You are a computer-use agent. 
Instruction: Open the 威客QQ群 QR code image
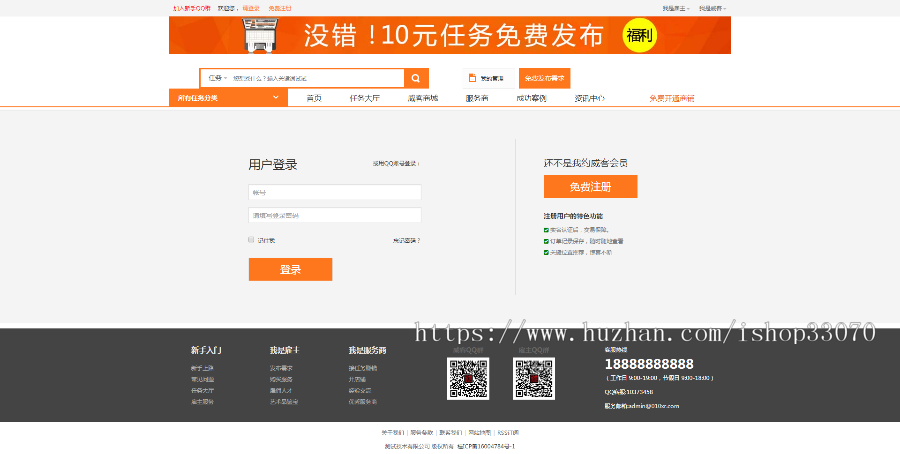pyautogui.click(x=468, y=379)
